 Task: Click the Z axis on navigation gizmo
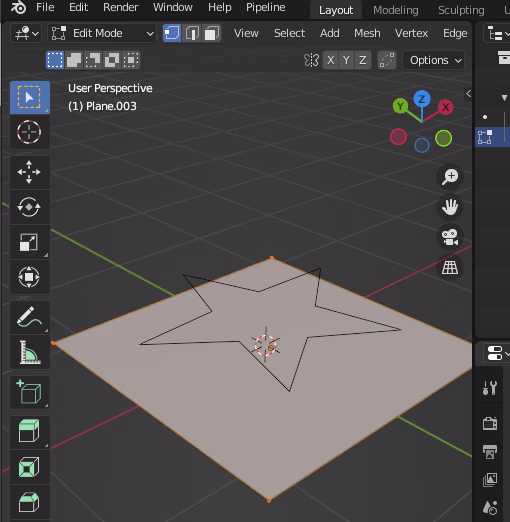pos(422,99)
